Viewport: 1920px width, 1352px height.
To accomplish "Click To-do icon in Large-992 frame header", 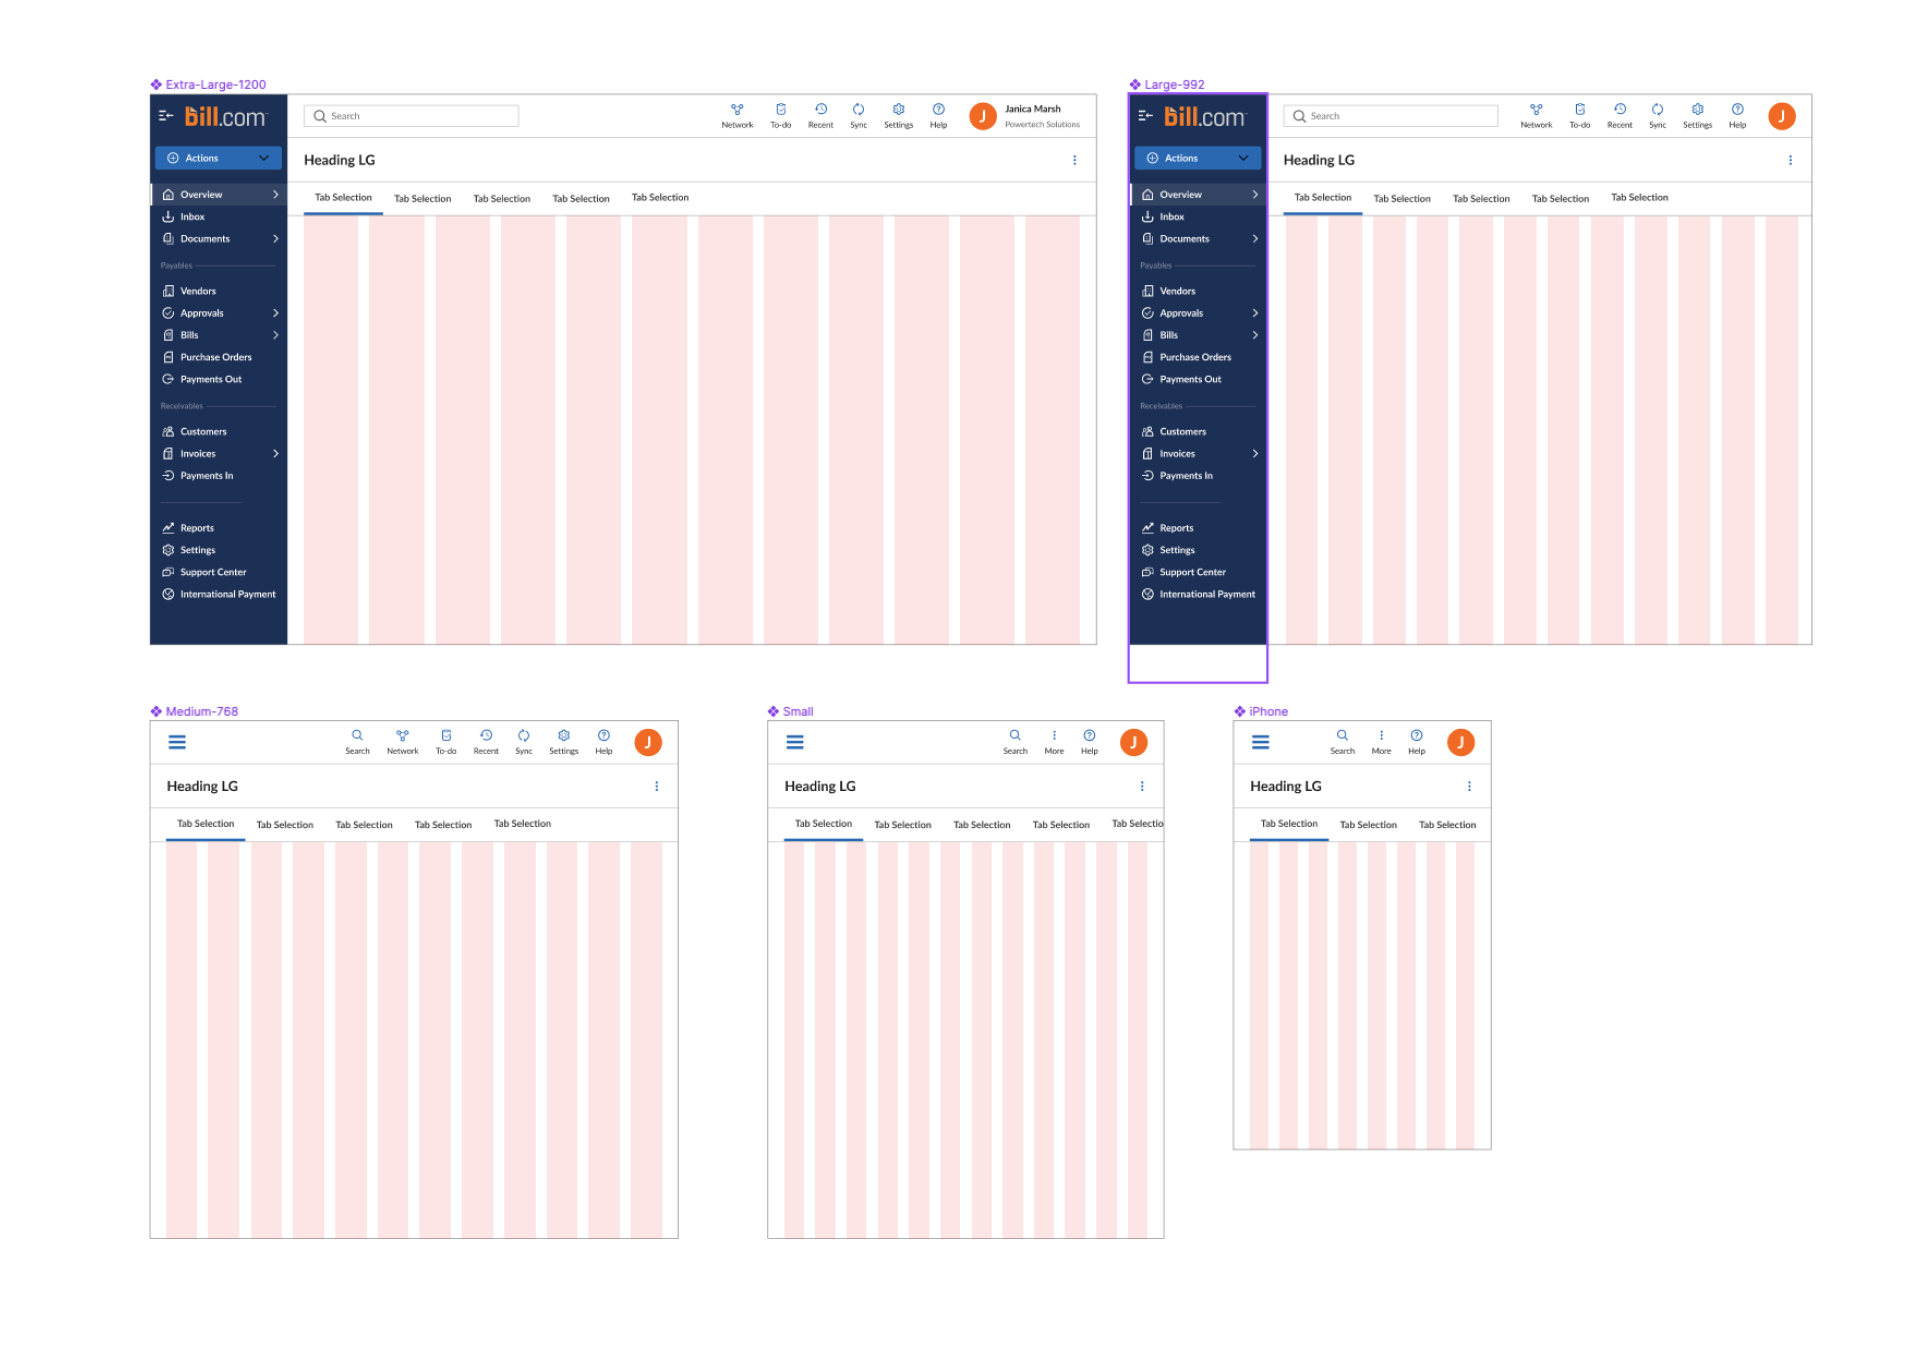I will (x=1579, y=110).
